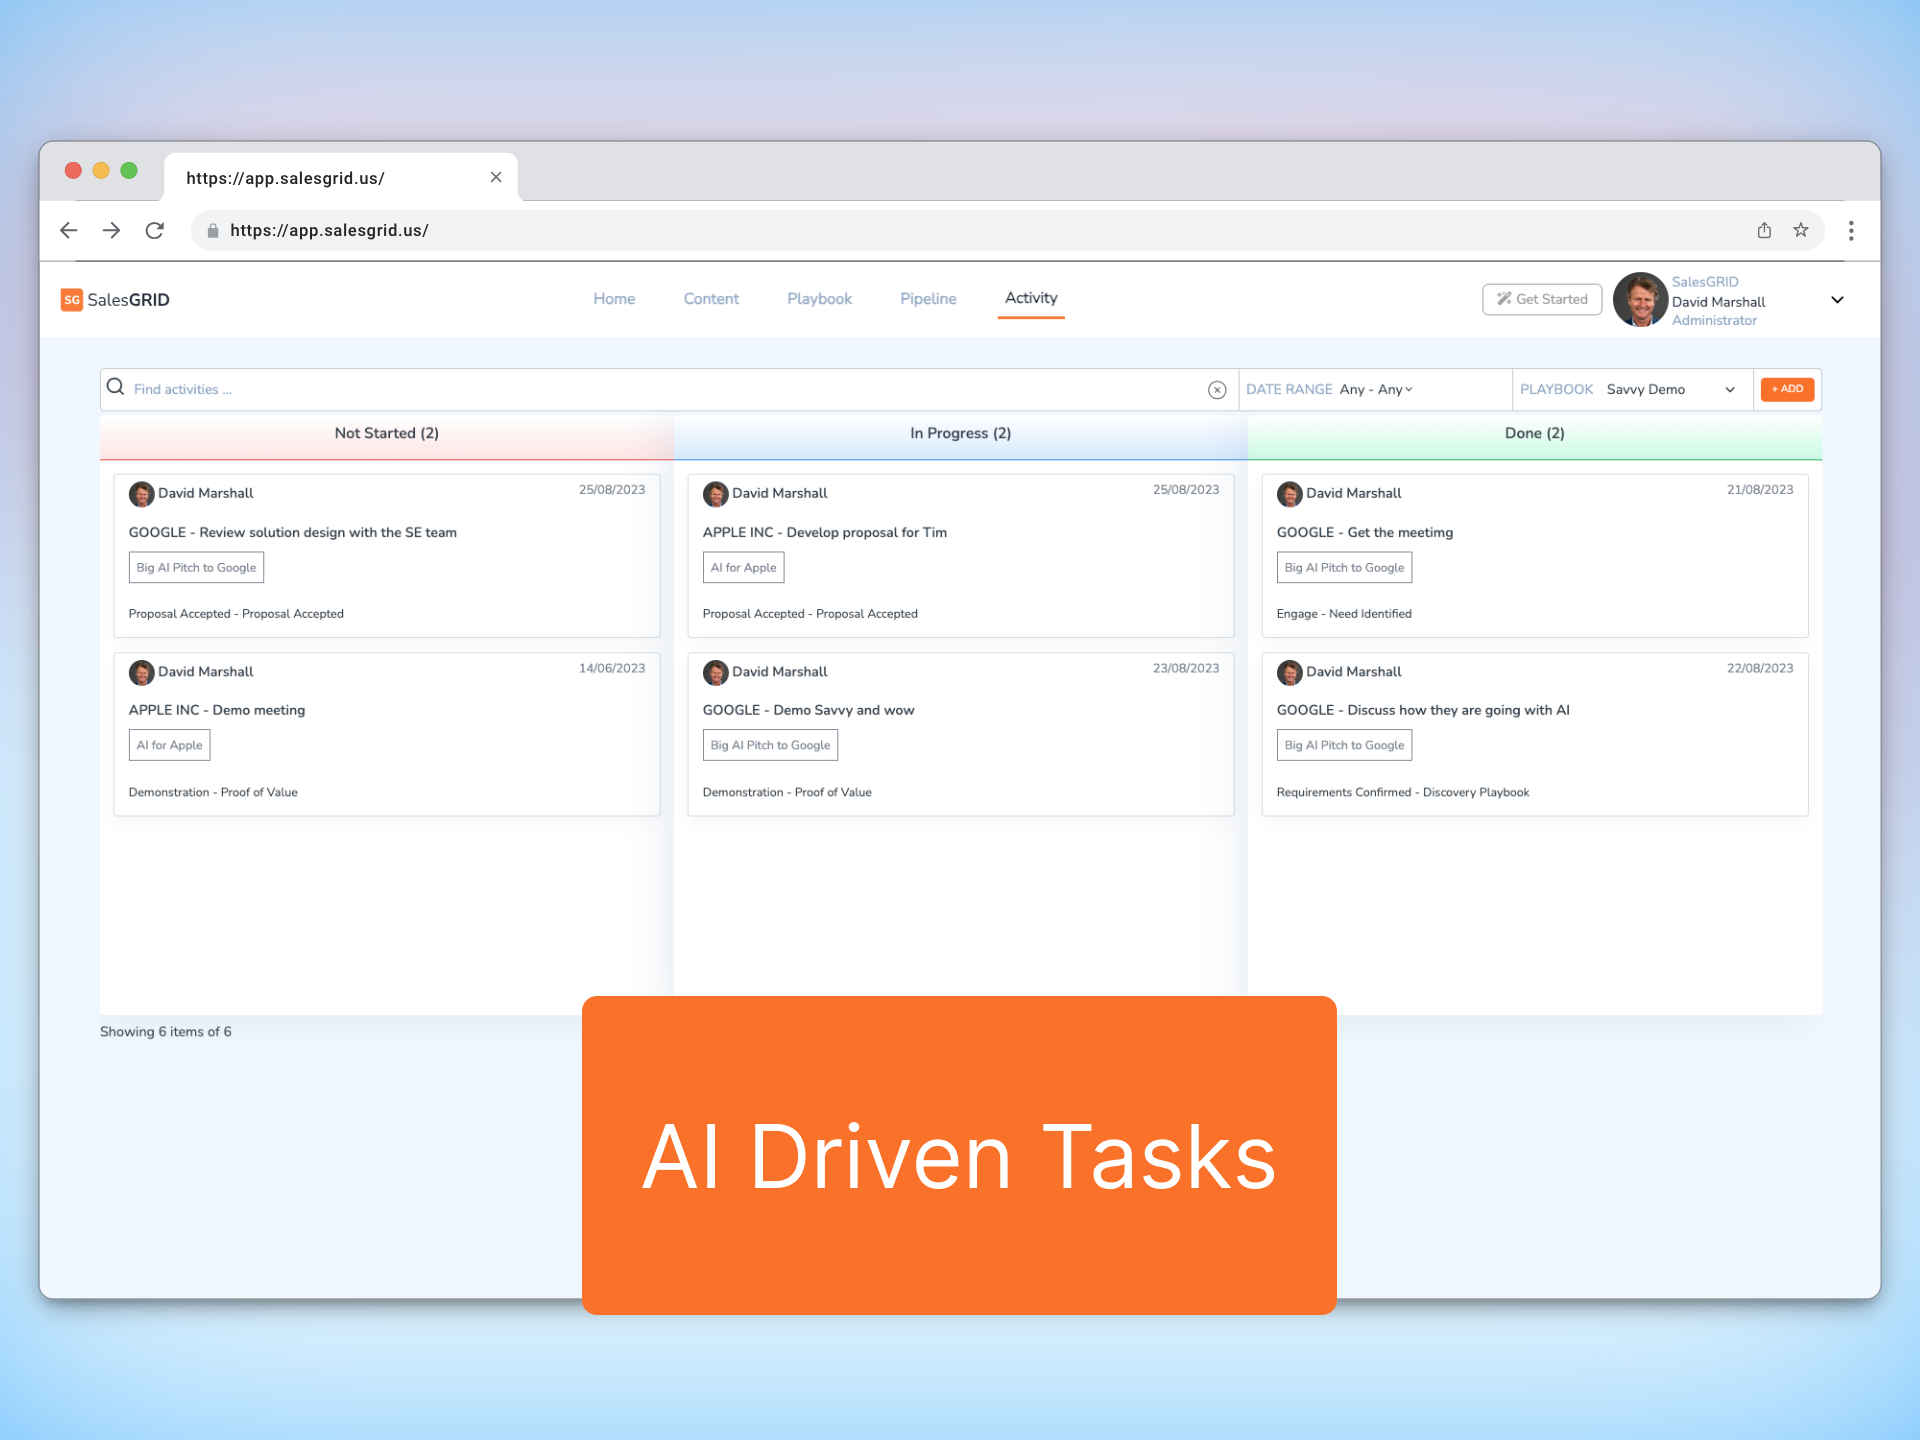This screenshot has height=1440, width=1920.
Task: Switch to the Pipeline tab
Action: (x=928, y=298)
